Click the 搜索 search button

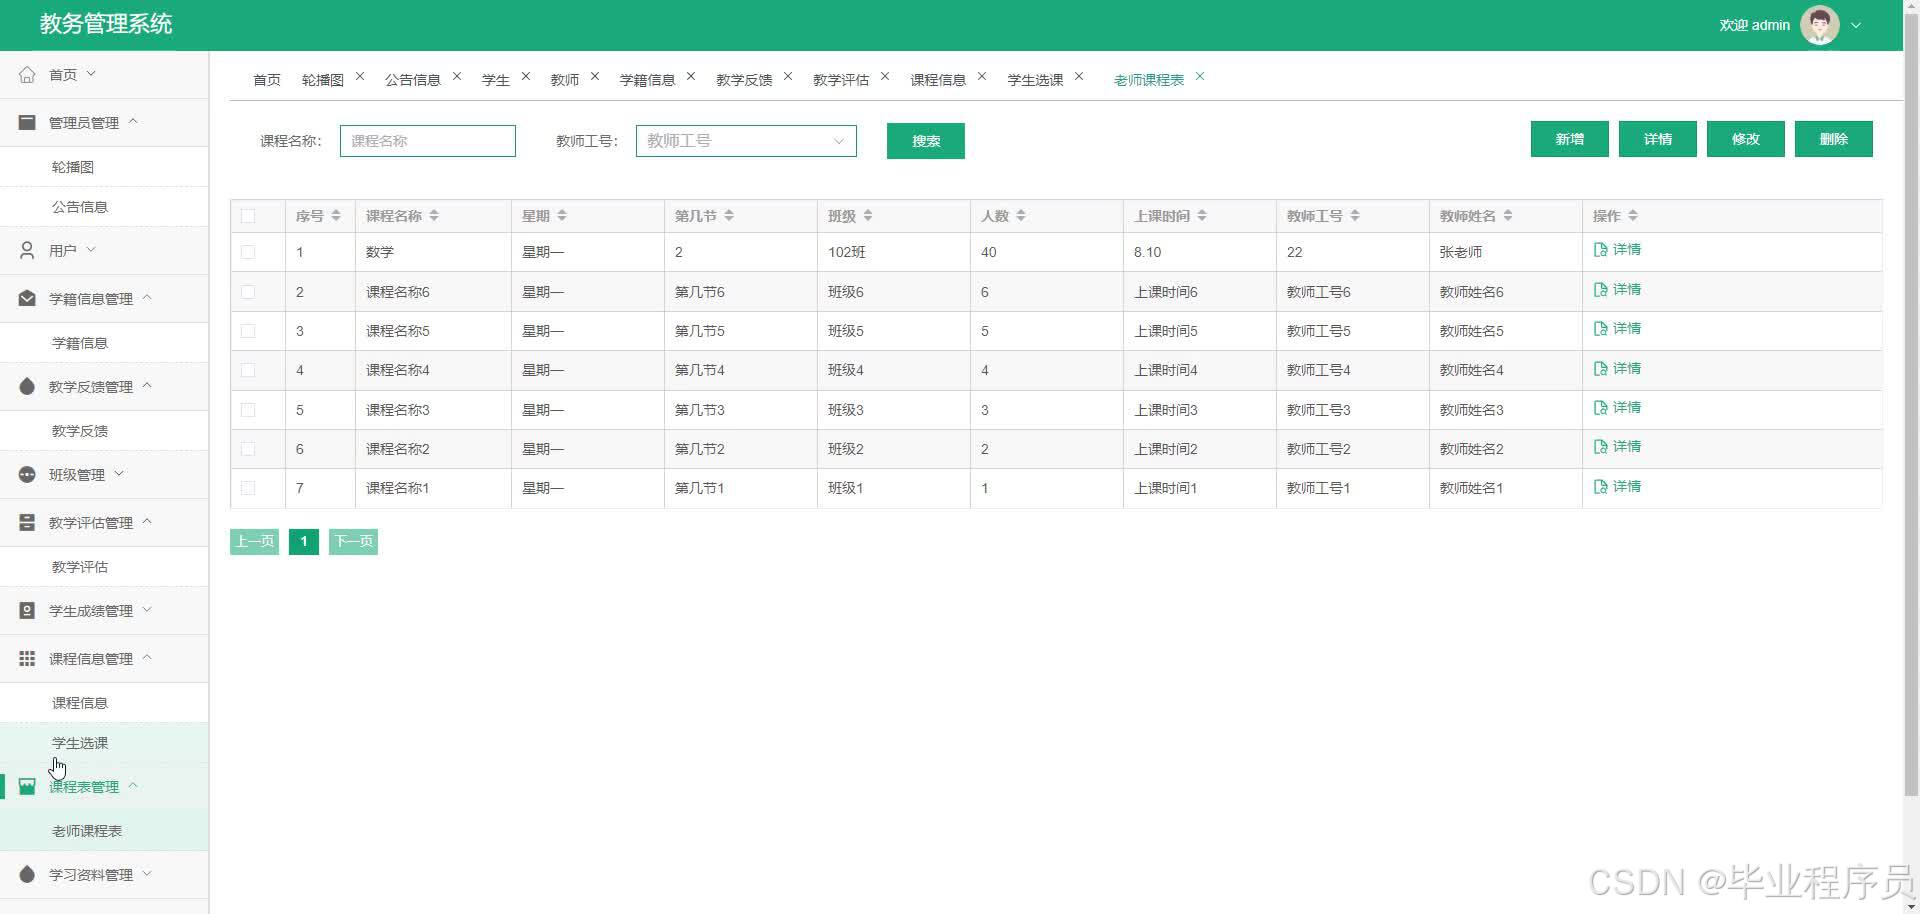coord(926,141)
